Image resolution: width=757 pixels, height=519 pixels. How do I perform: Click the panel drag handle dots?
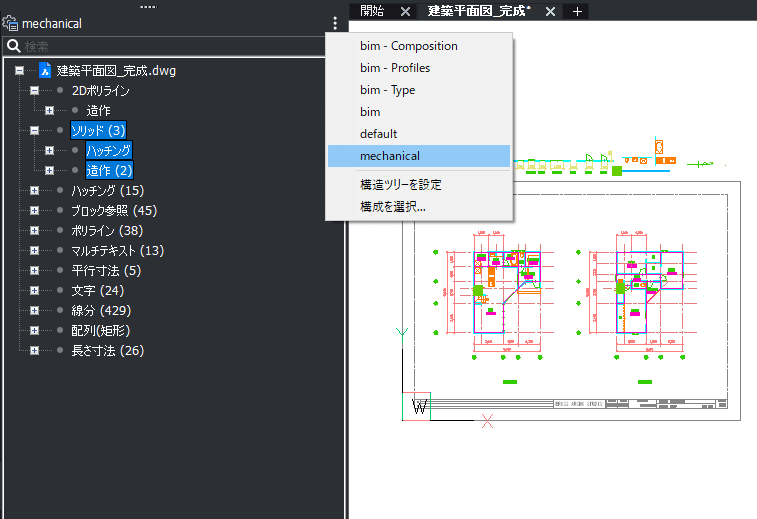click(x=148, y=7)
